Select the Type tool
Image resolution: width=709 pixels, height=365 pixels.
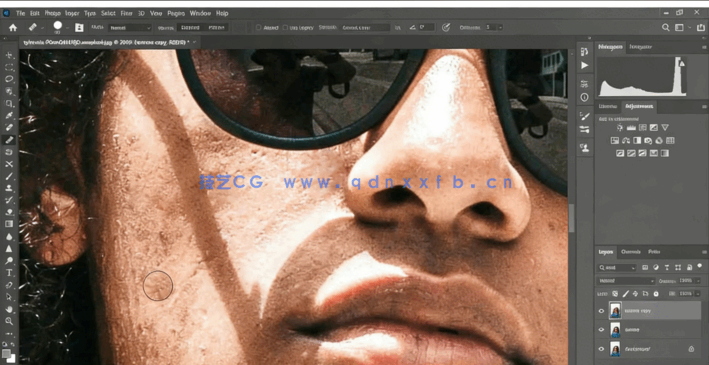(9, 273)
